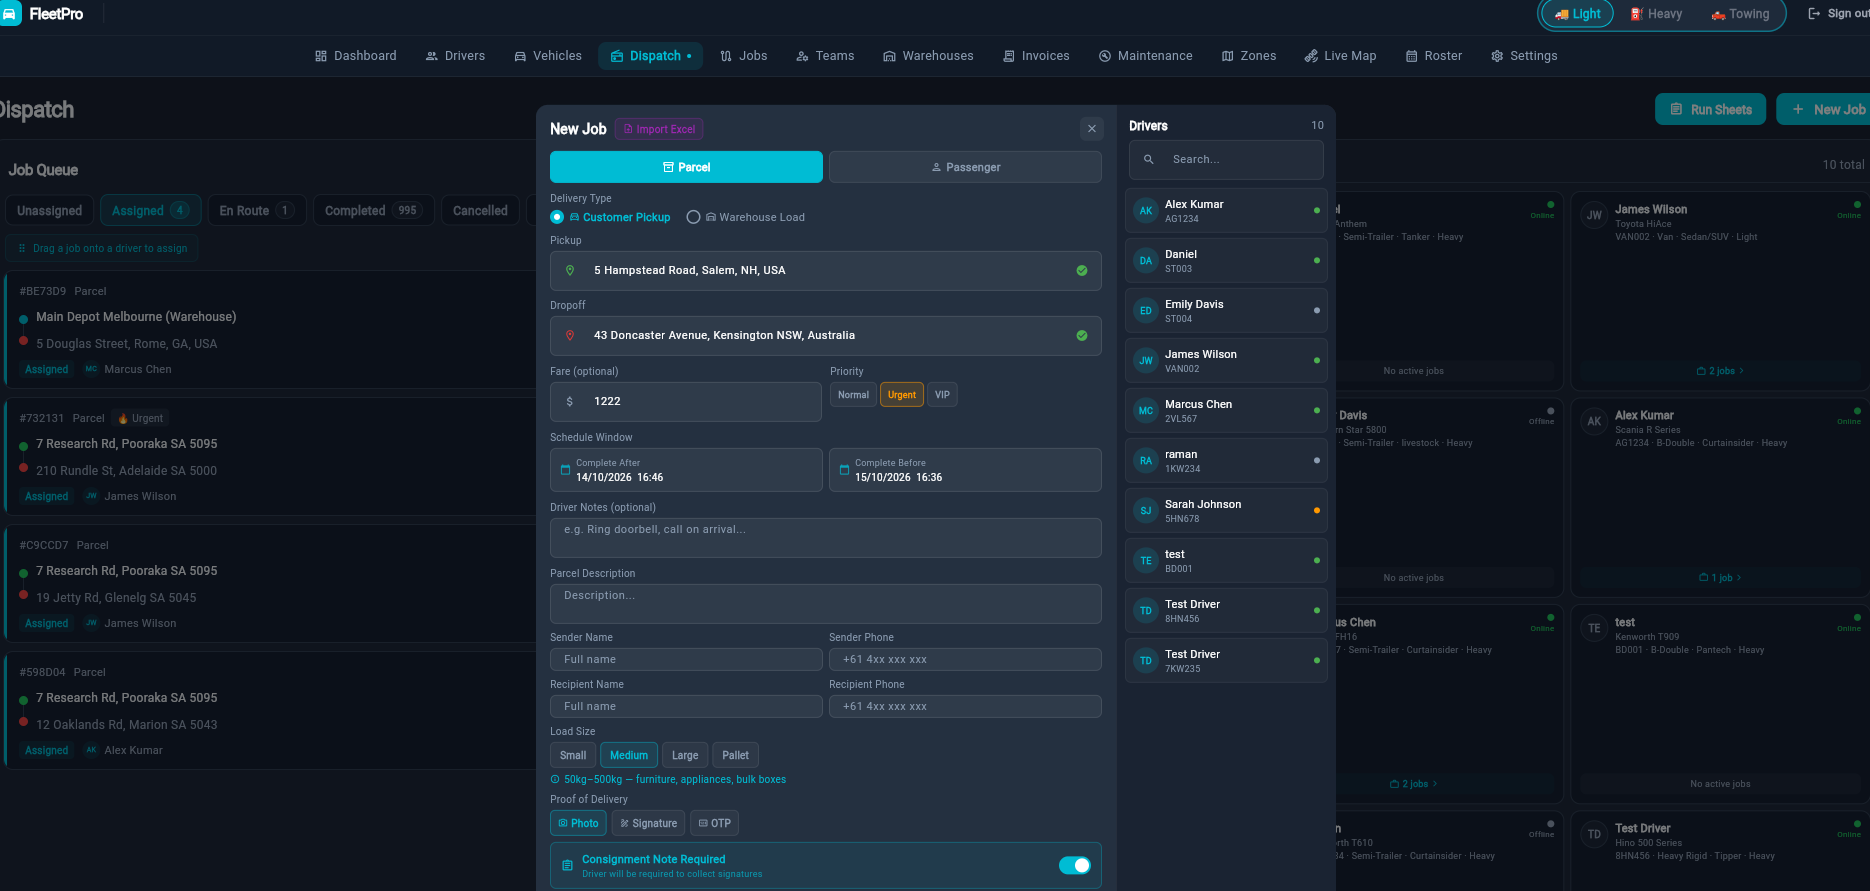Click the Import Excel button

tap(659, 129)
